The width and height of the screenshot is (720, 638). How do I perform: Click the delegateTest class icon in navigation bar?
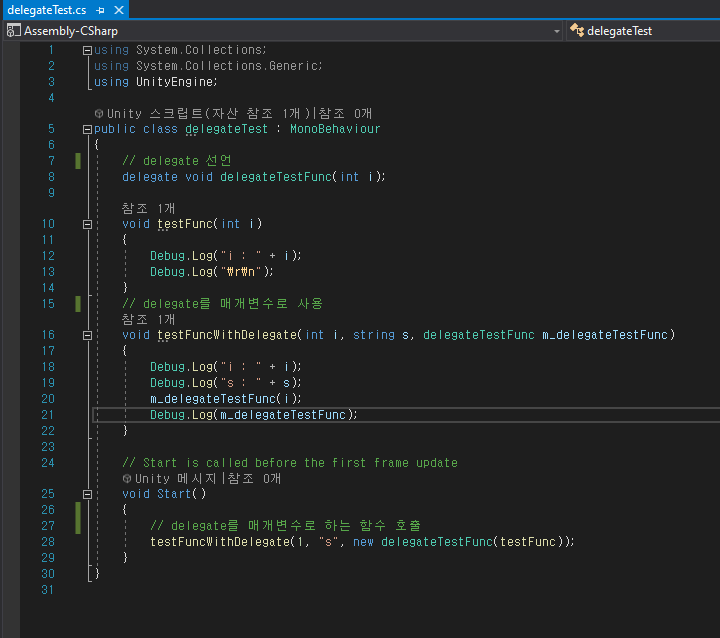(577, 30)
